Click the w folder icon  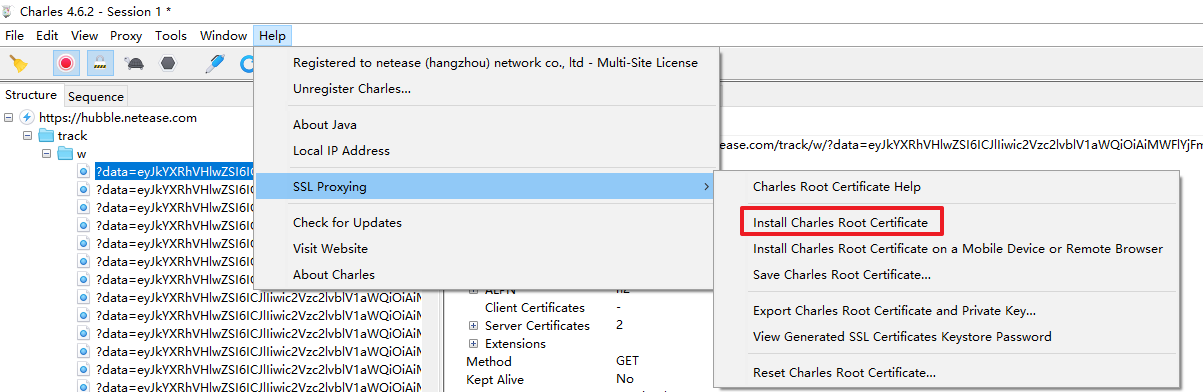click(65, 153)
